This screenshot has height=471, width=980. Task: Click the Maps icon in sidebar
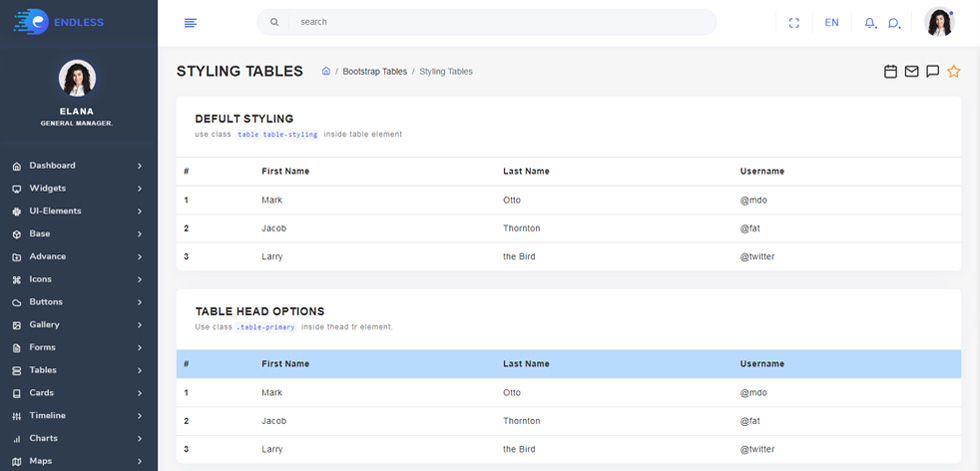click(17, 462)
